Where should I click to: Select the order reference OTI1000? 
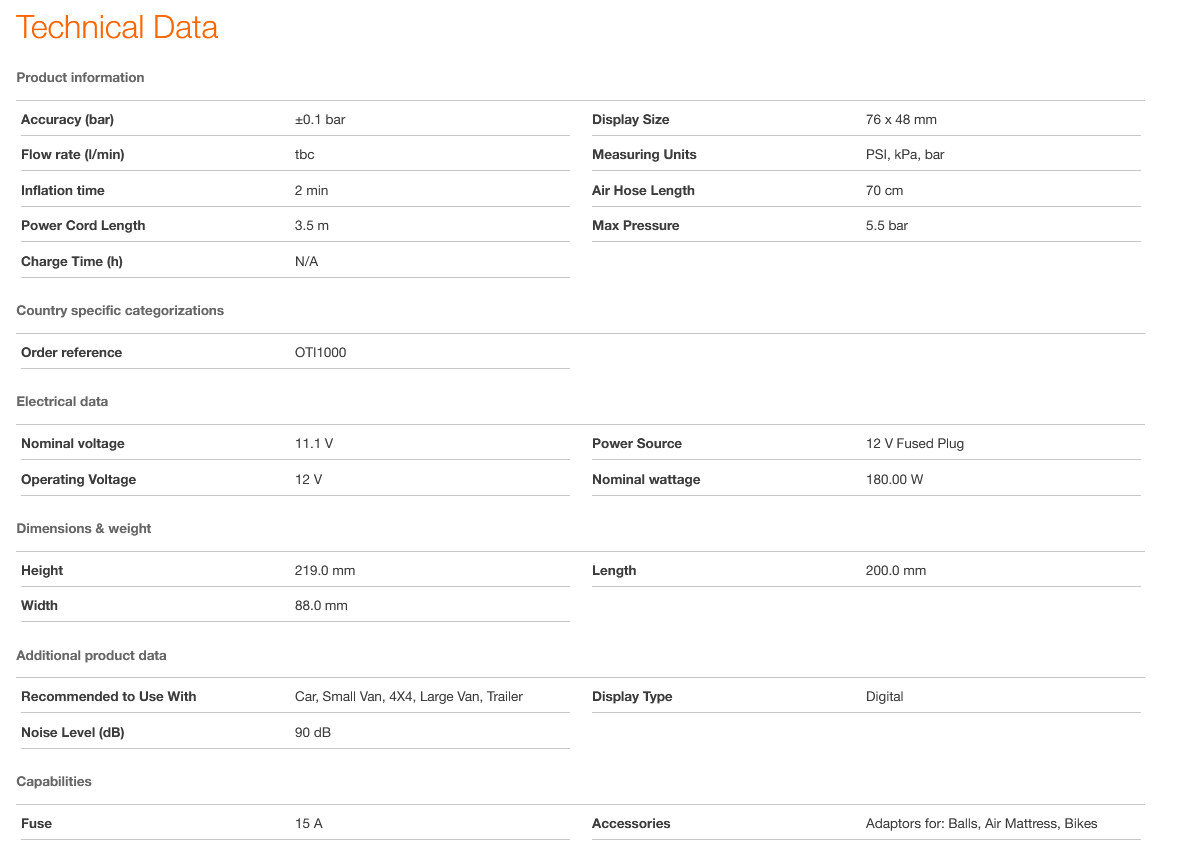[320, 352]
